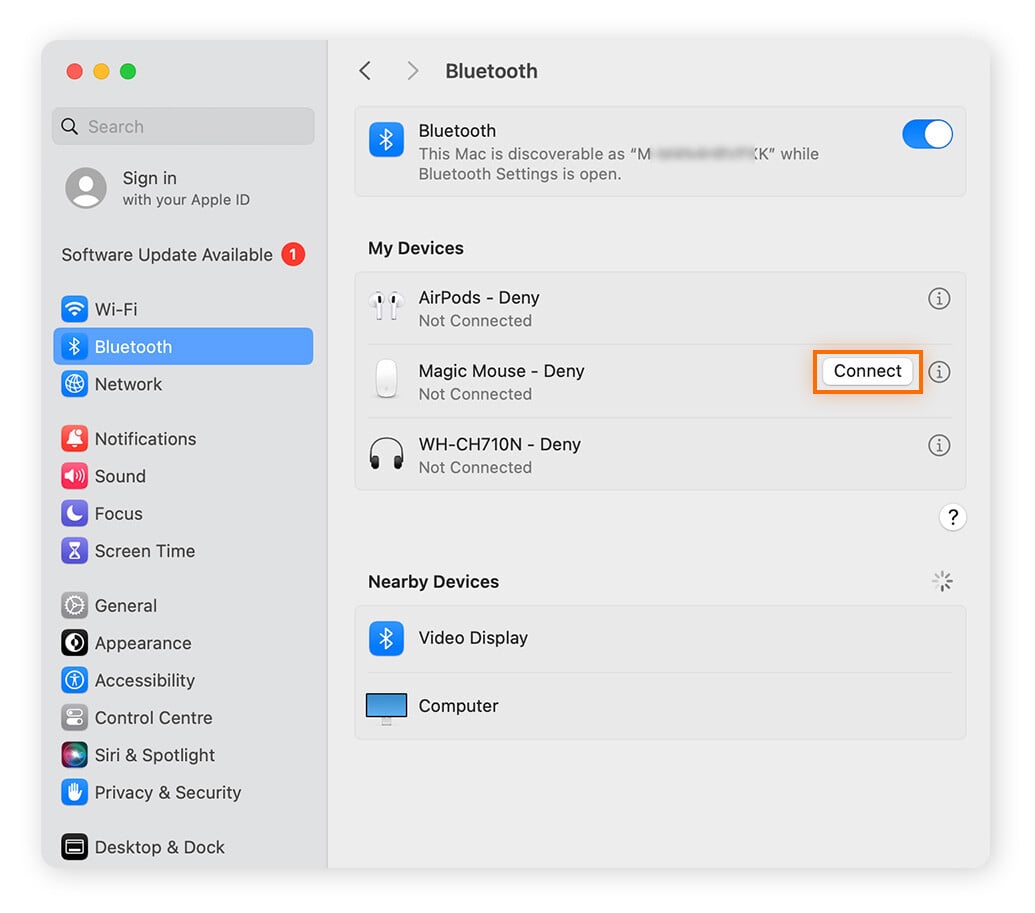Switch to Control Centre settings
The width and height of the screenshot is (1035, 913).
(x=153, y=718)
